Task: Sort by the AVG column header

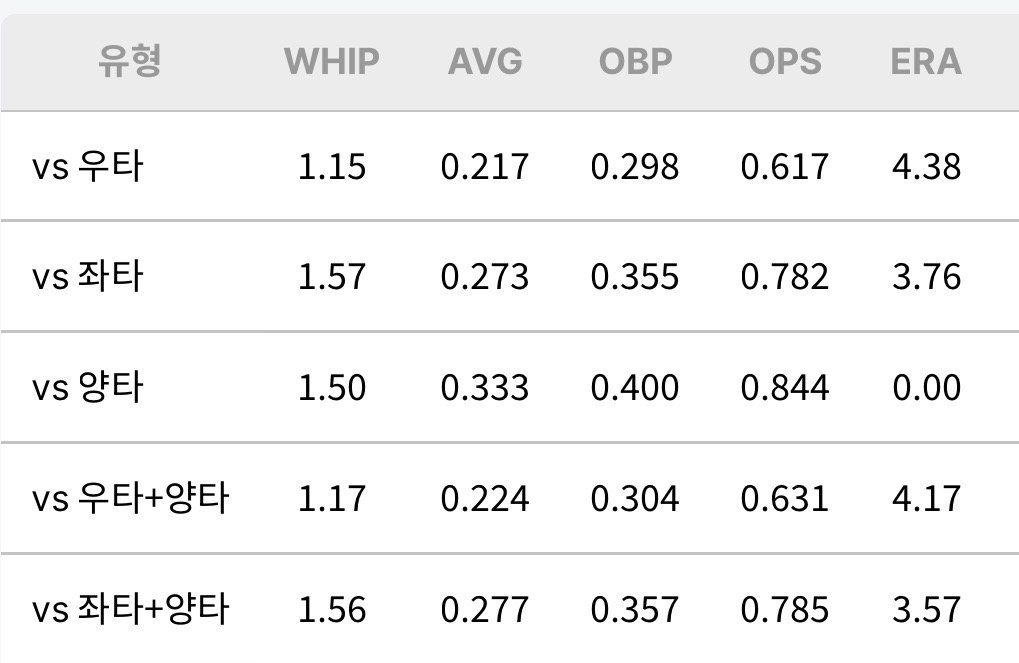Action: click(485, 62)
